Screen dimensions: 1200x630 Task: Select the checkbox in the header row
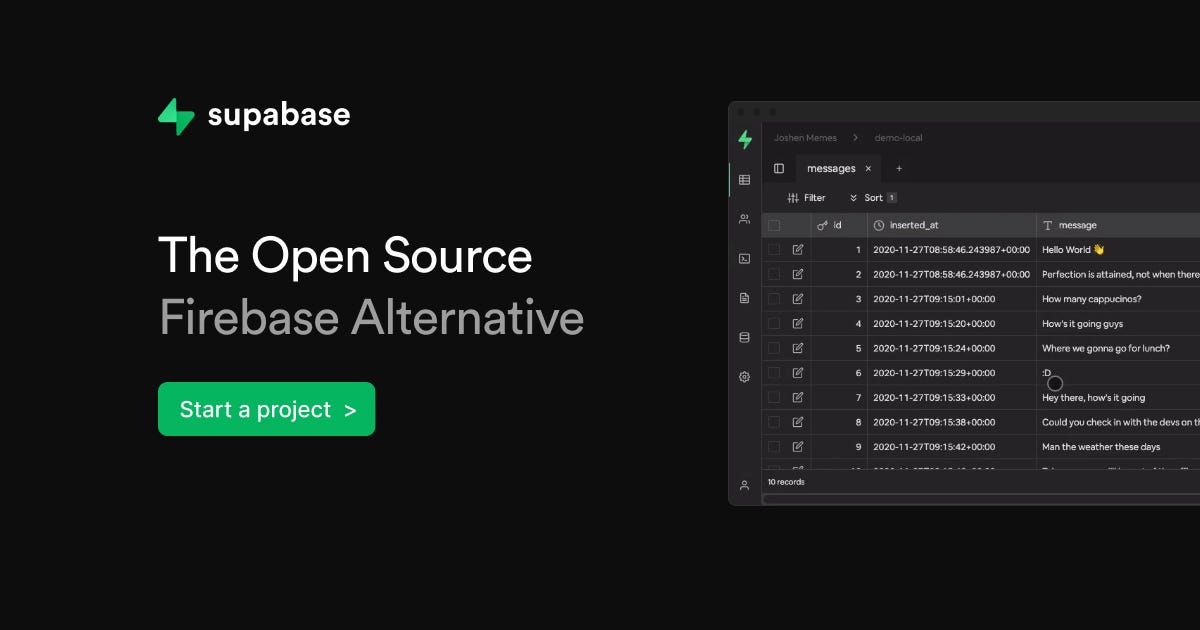(x=776, y=225)
